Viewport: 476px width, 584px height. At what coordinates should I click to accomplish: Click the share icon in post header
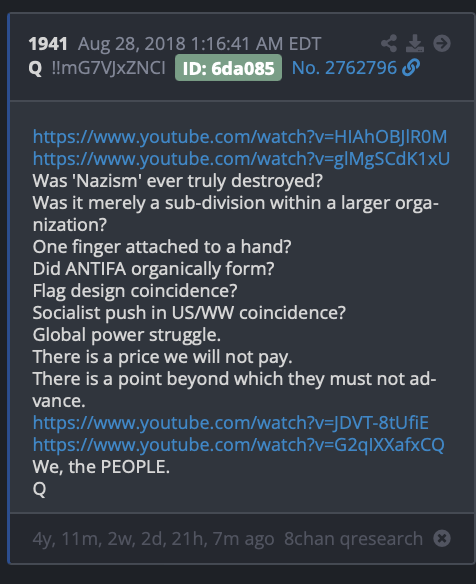point(389,44)
